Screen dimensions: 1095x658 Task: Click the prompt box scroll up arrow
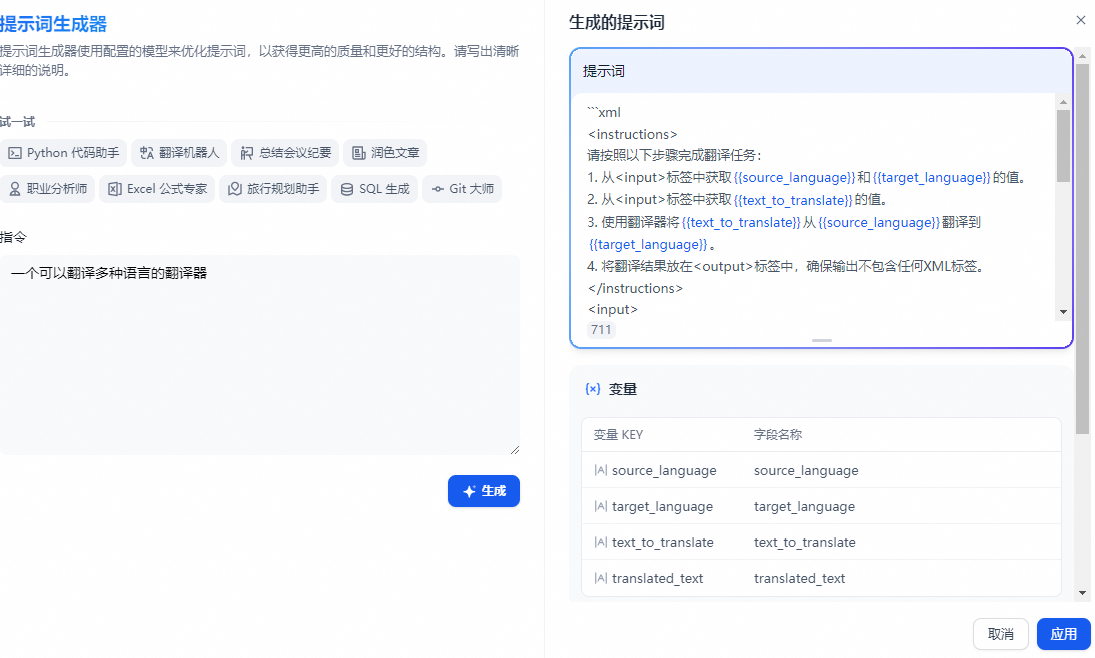point(1063,102)
